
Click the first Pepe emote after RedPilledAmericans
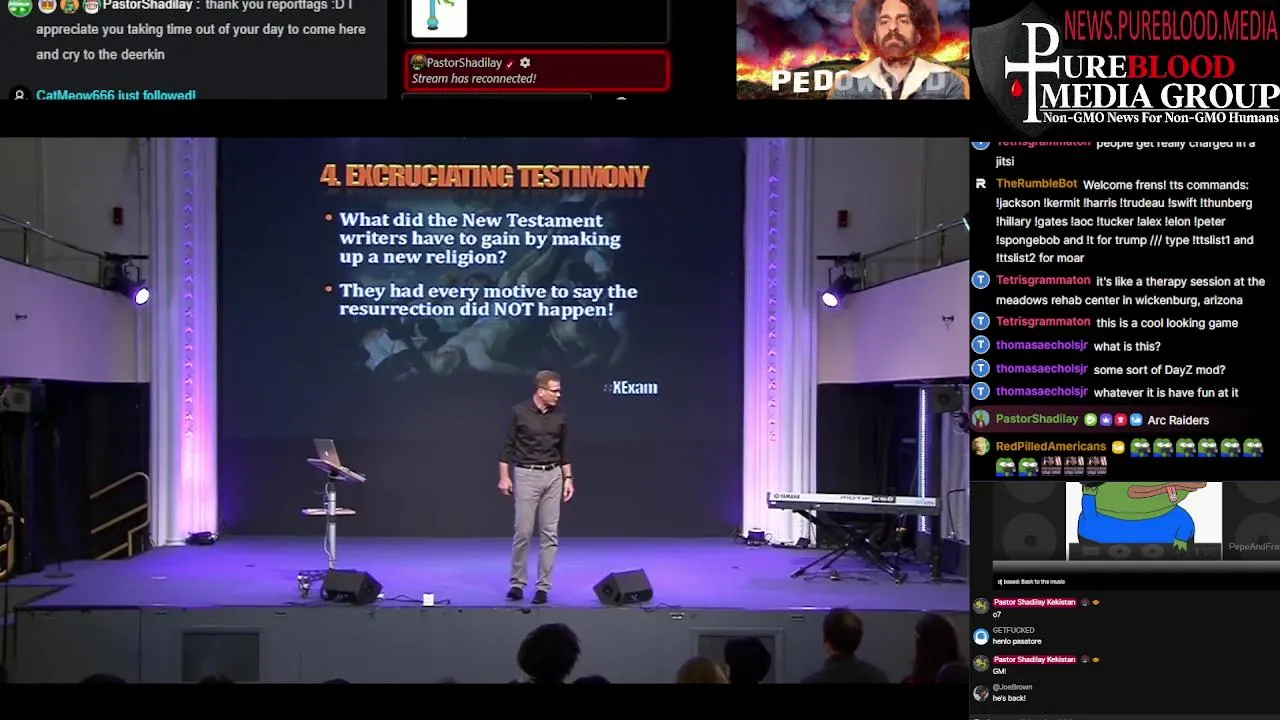point(1140,447)
